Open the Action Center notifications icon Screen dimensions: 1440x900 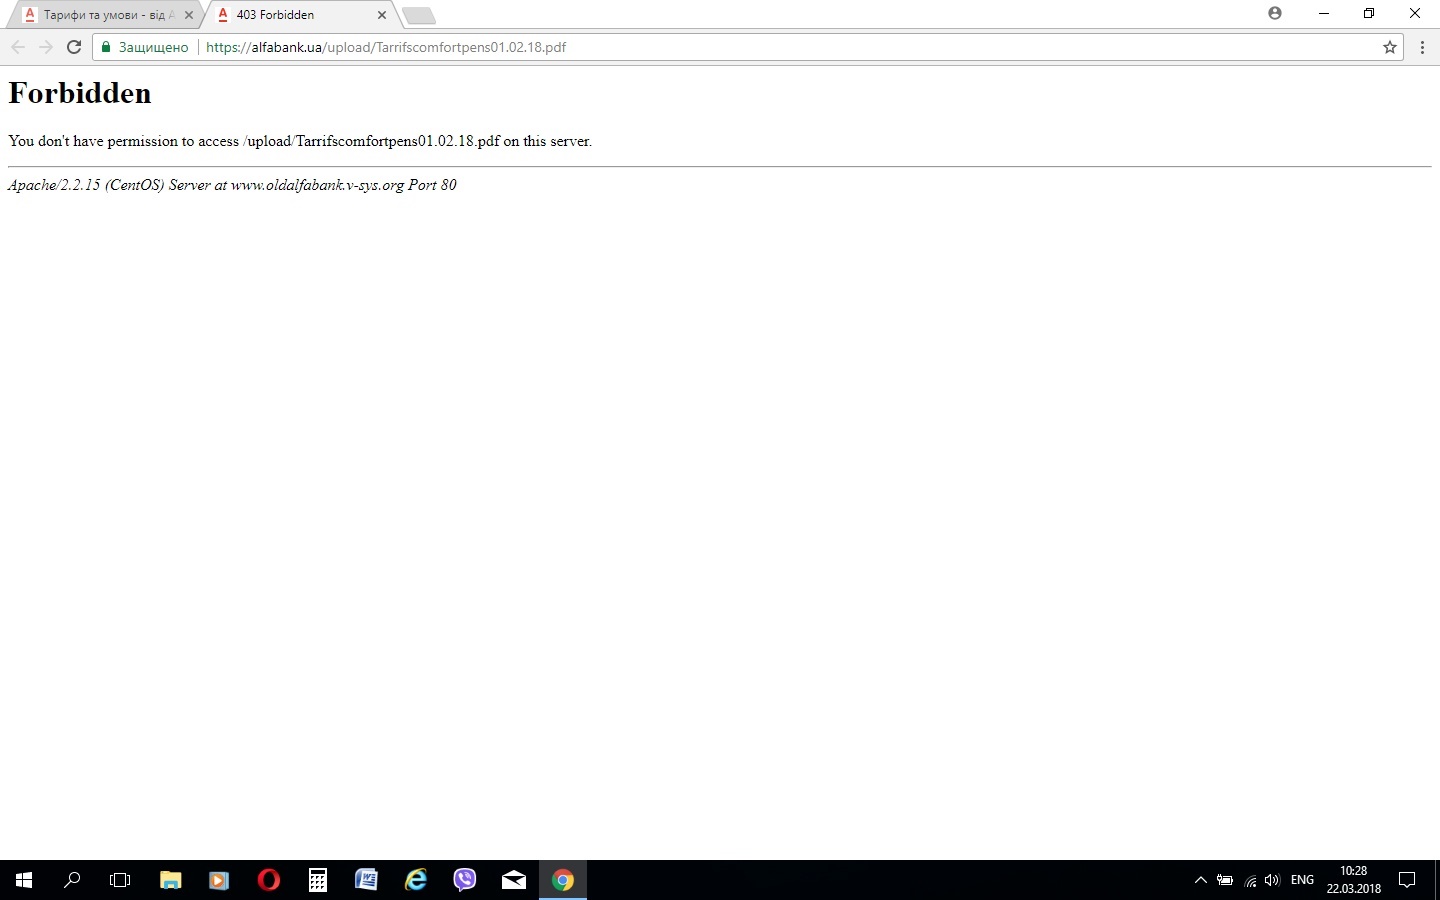click(x=1407, y=880)
